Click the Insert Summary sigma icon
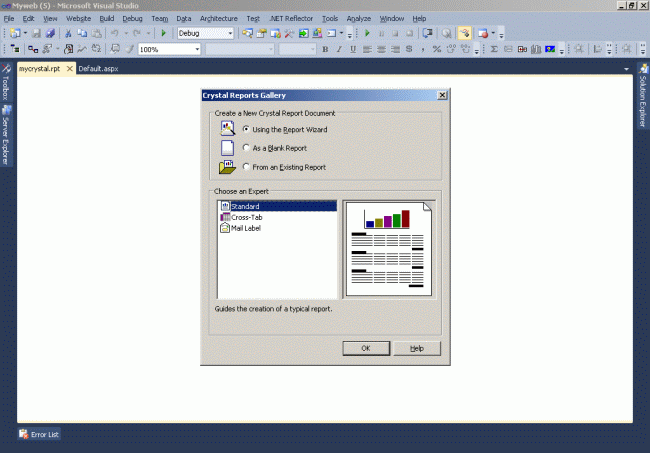 pos(494,49)
